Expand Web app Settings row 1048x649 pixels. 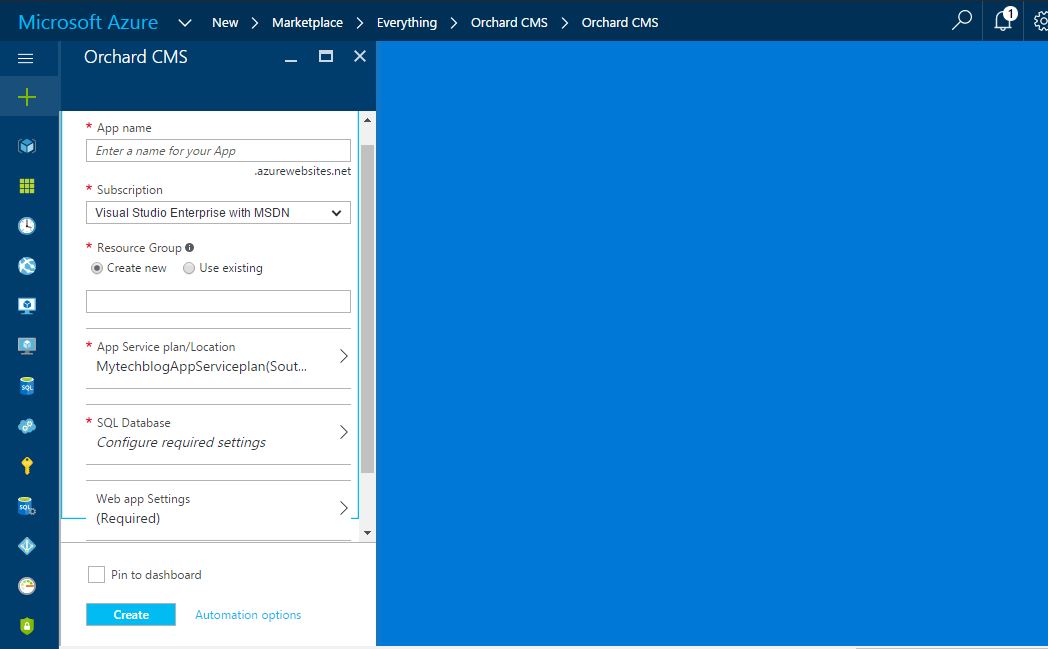(218, 509)
